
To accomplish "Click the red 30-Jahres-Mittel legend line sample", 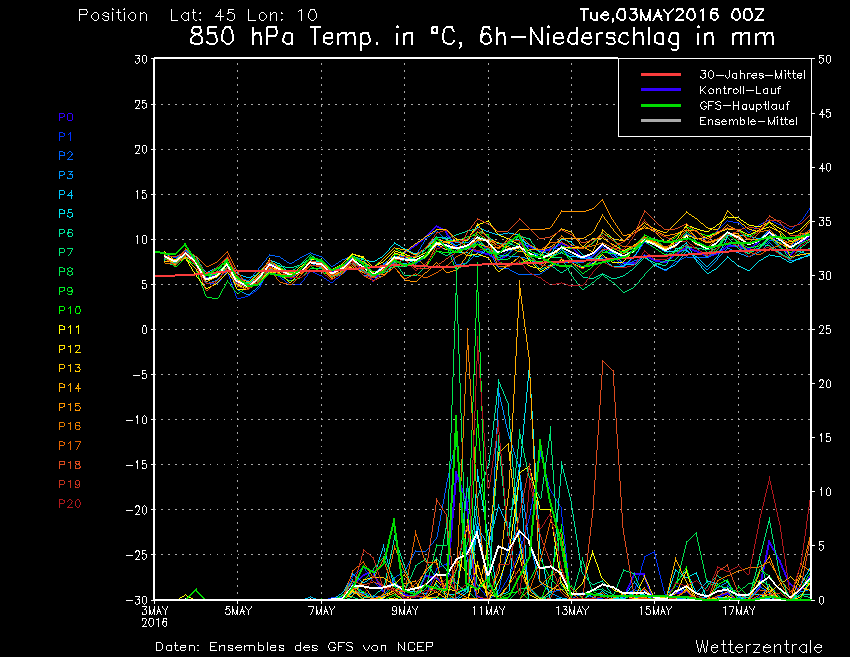I will [x=661, y=74].
